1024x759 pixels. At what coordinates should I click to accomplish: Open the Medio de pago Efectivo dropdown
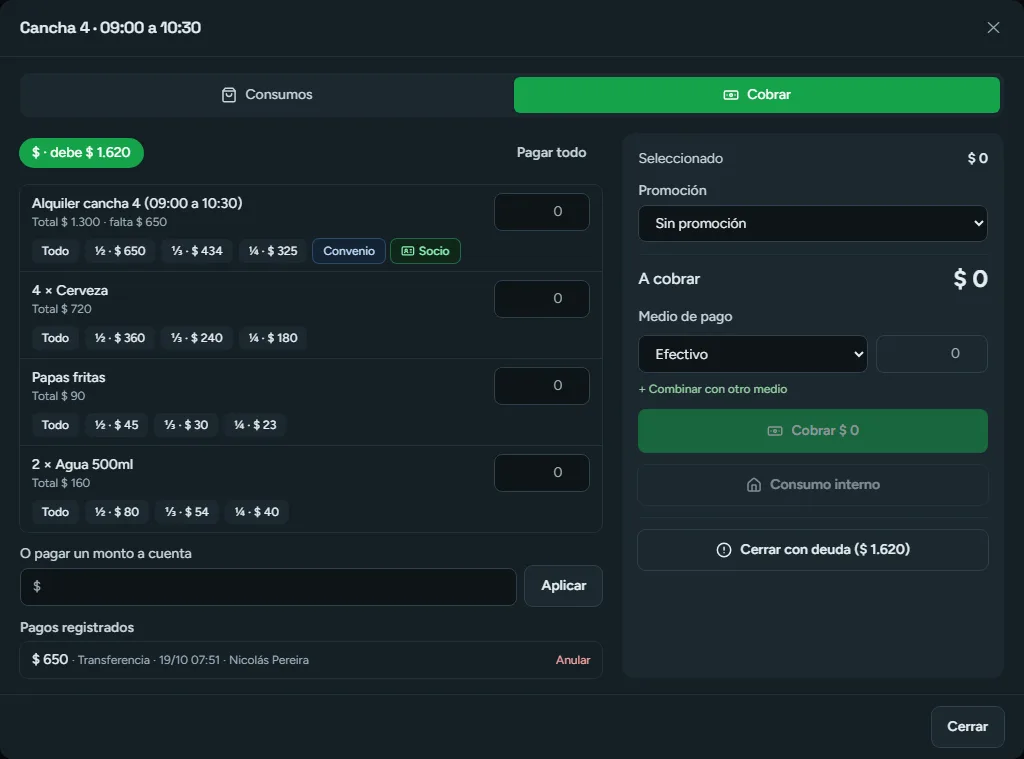coord(752,354)
